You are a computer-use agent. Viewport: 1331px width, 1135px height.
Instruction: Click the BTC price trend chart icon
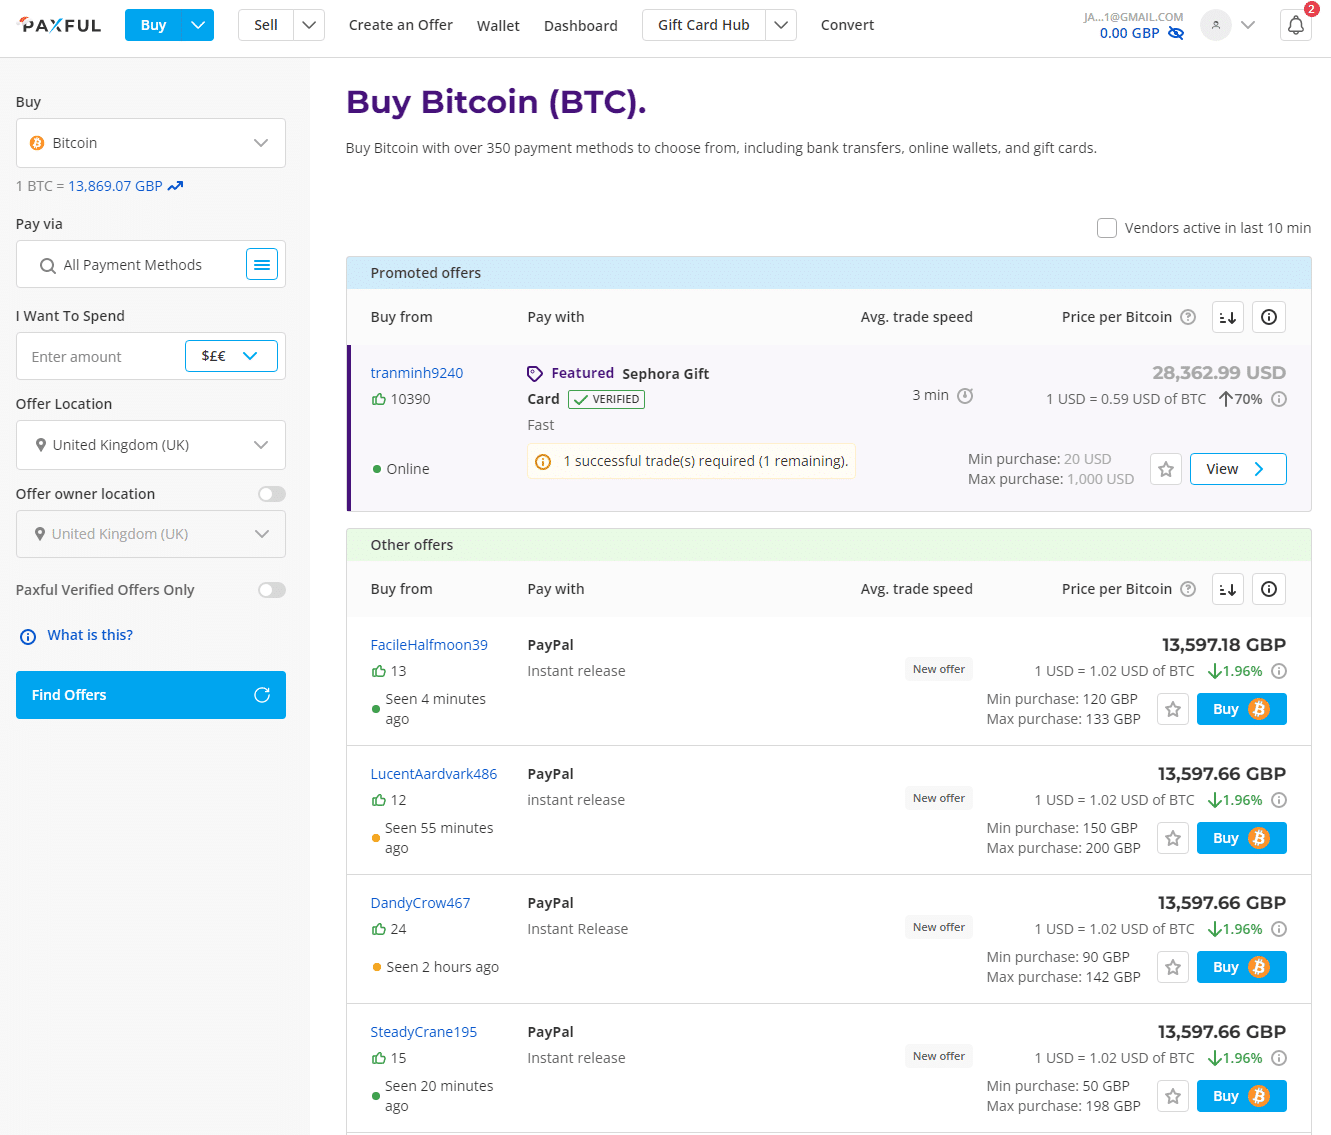click(x=176, y=186)
